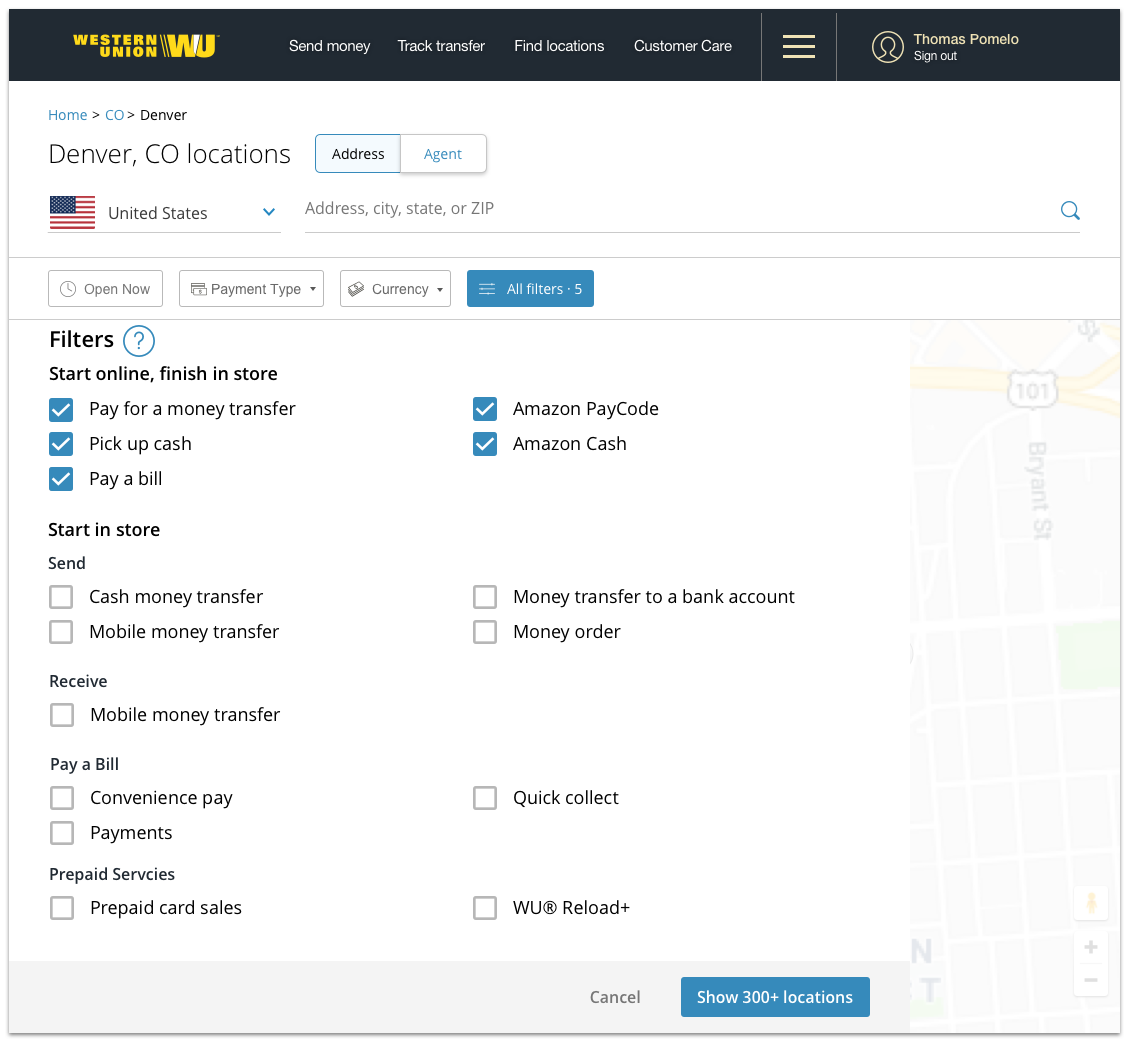Image resolution: width=1130 pixels, height=1043 pixels.
Task: Enable Send Mobile money transfer
Action: 61,632
